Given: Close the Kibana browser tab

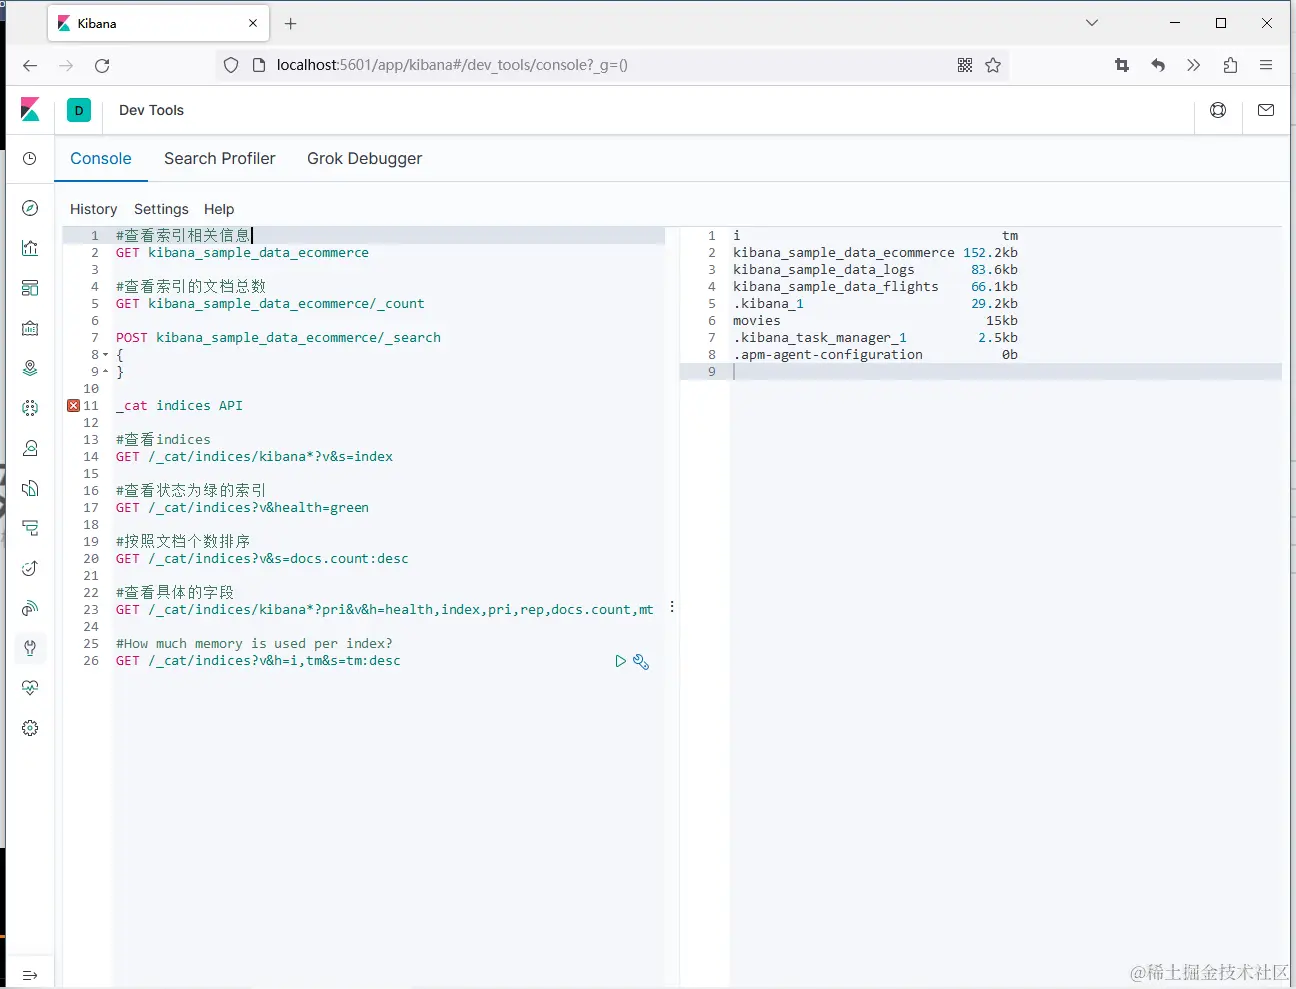Looking at the screenshot, I should click(x=253, y=23).
